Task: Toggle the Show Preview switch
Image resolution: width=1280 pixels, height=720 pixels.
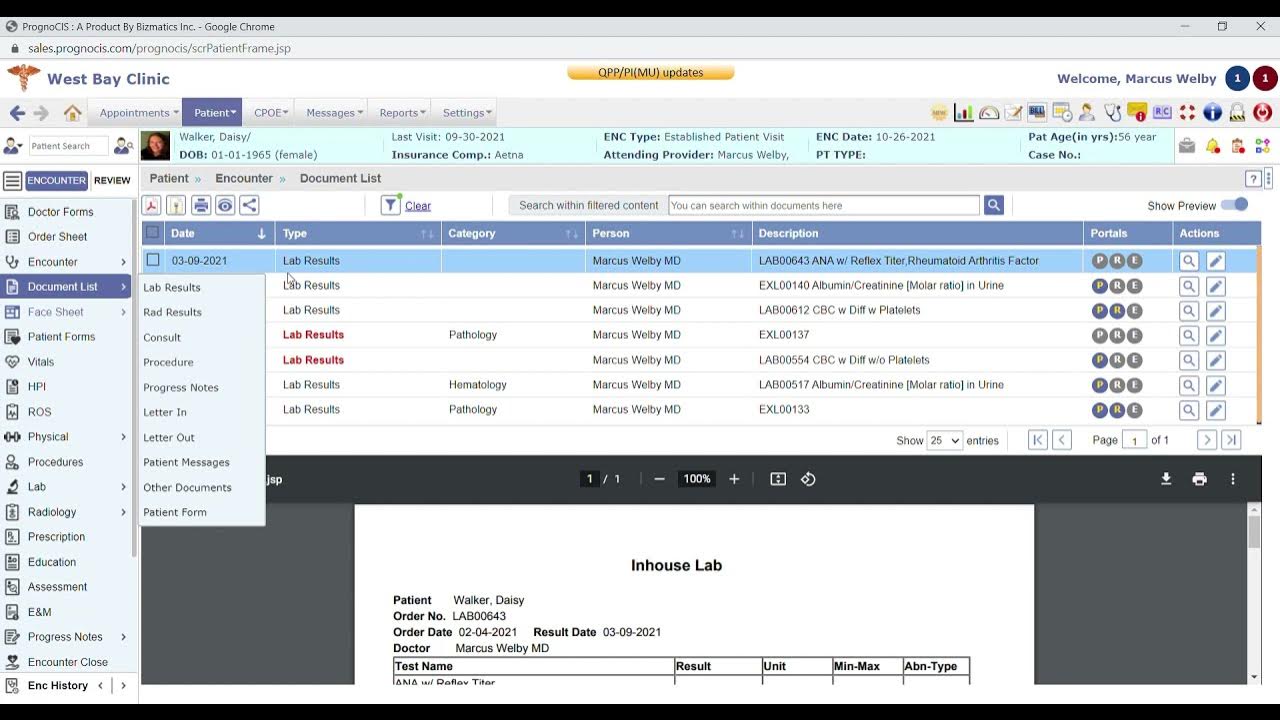Action: 1235,205
